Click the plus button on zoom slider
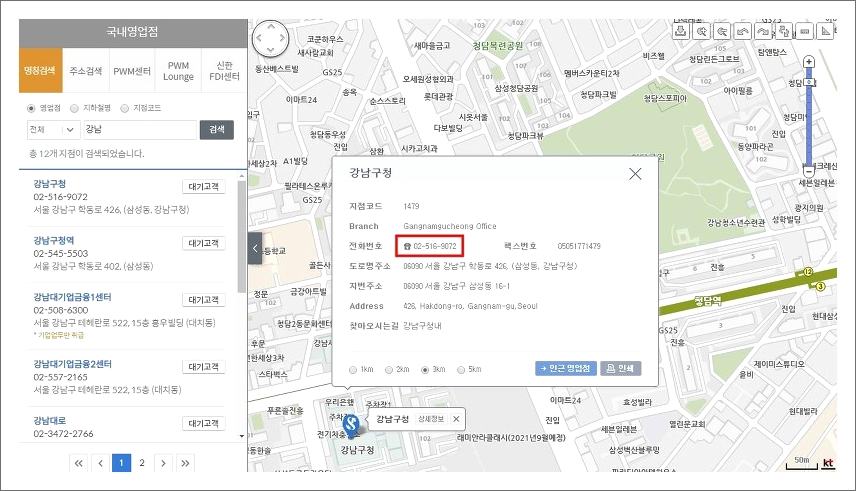The width and height of the screenshot is (856, 491). pyautogui.click(x=809, y=62)
